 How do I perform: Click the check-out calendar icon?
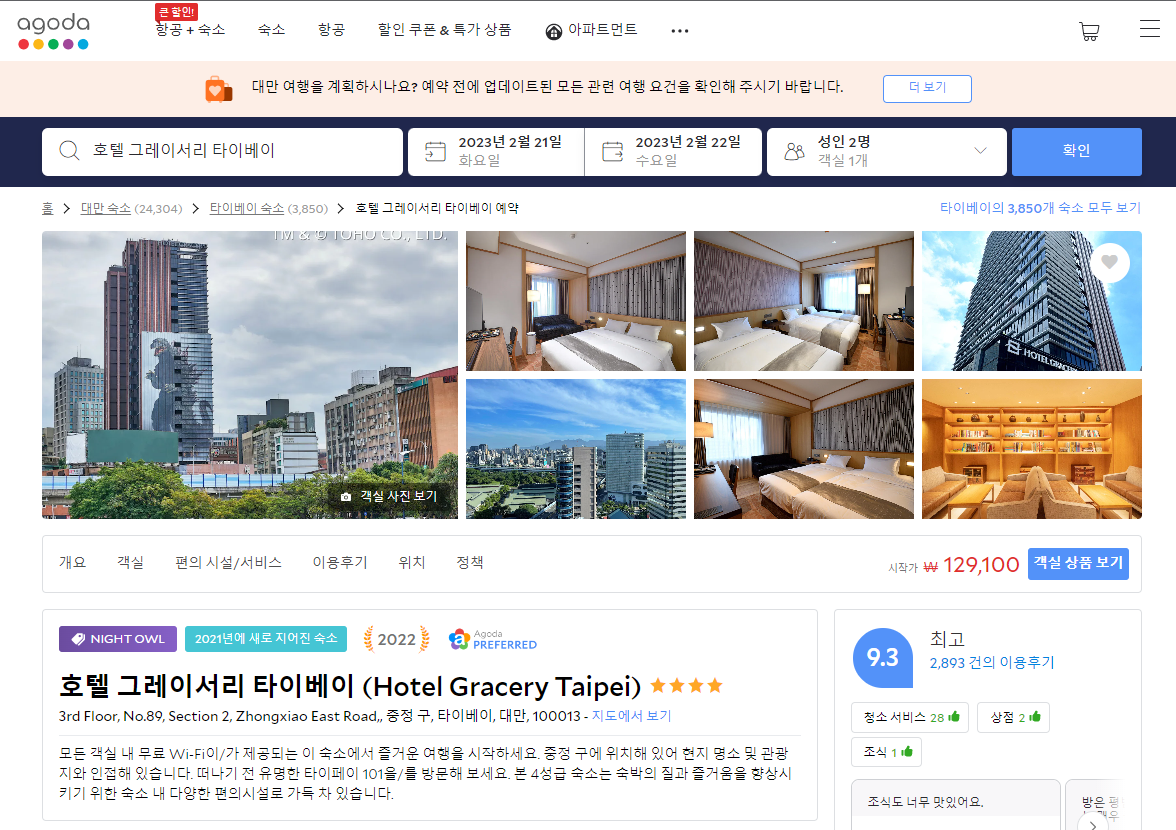click(612, 151)
